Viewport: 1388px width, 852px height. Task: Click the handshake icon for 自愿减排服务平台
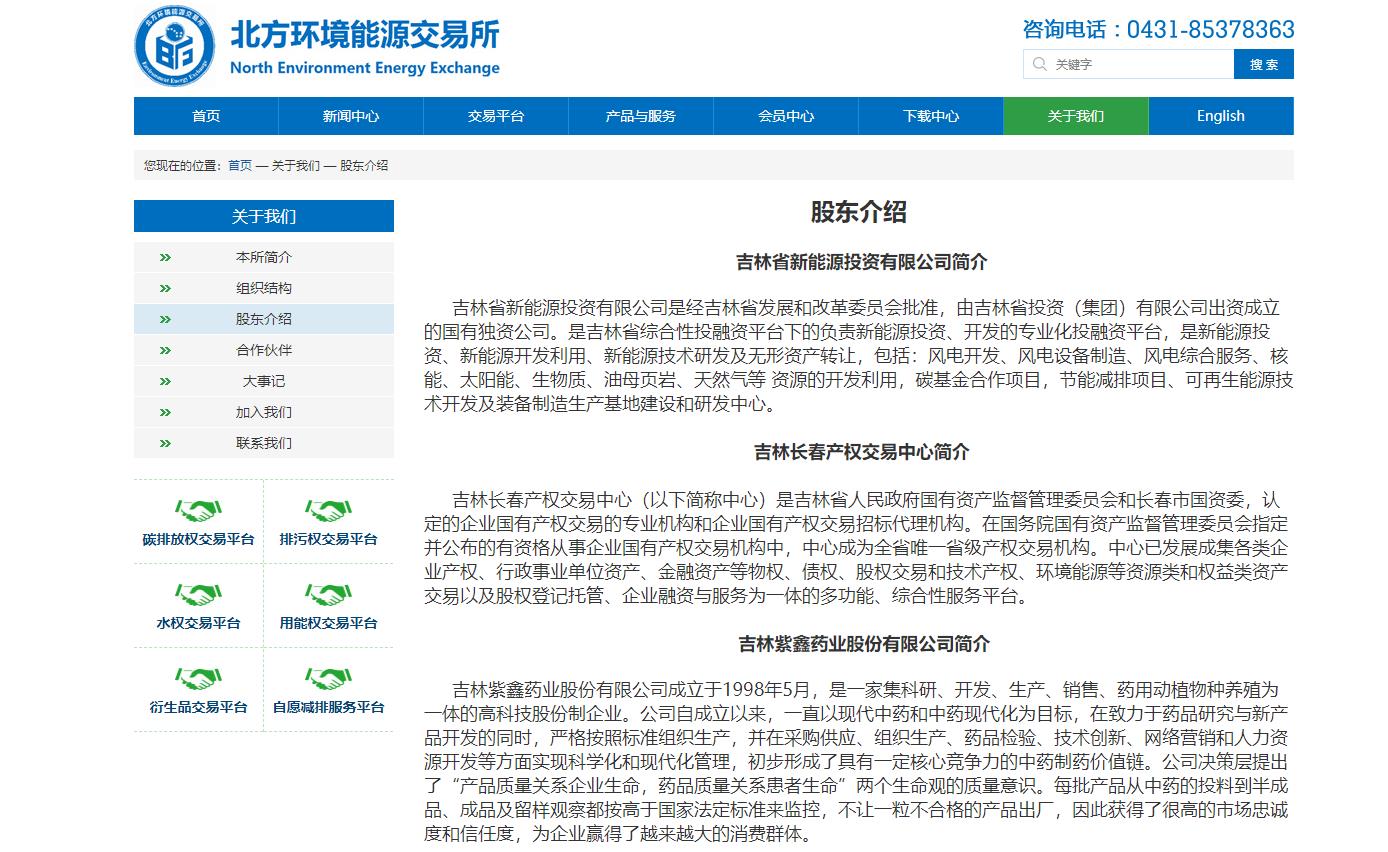point(328,679)
